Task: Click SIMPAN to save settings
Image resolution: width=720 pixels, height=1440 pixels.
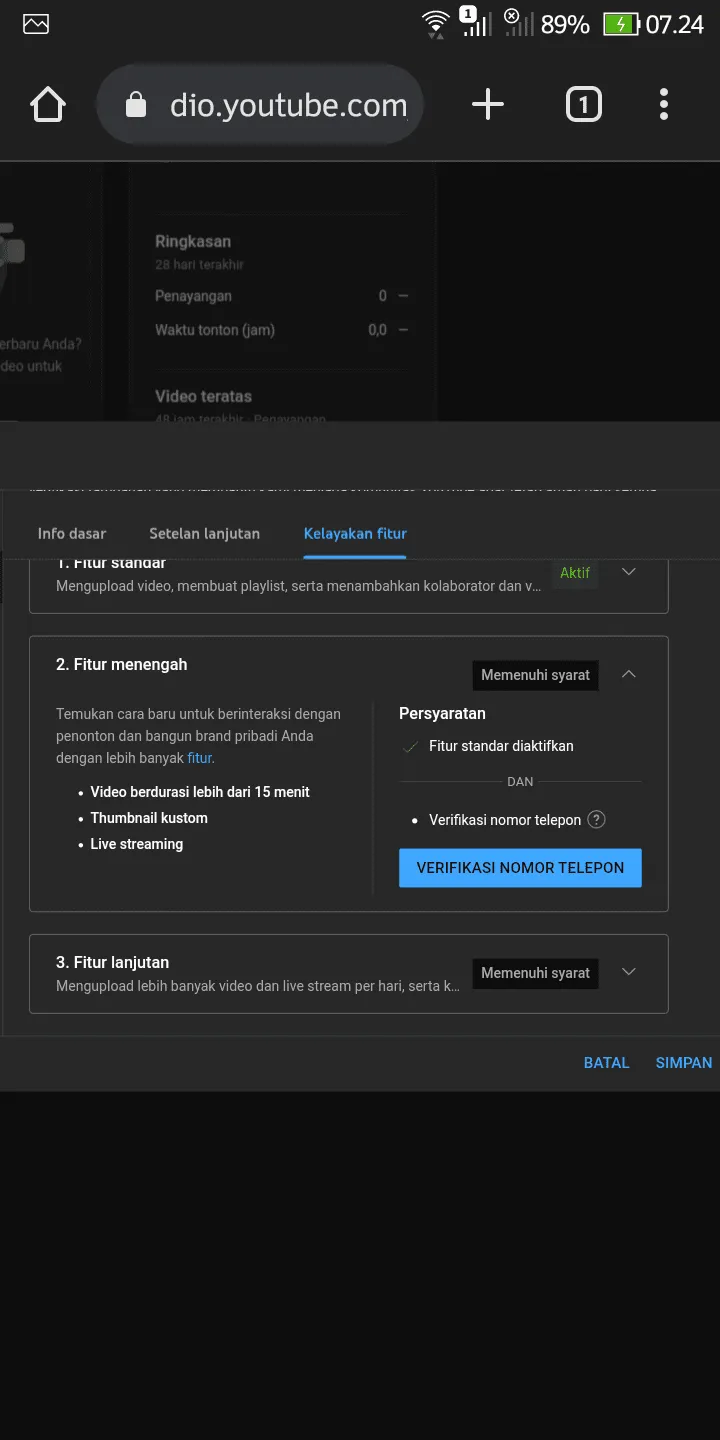Action: (x=684, y=1063)
